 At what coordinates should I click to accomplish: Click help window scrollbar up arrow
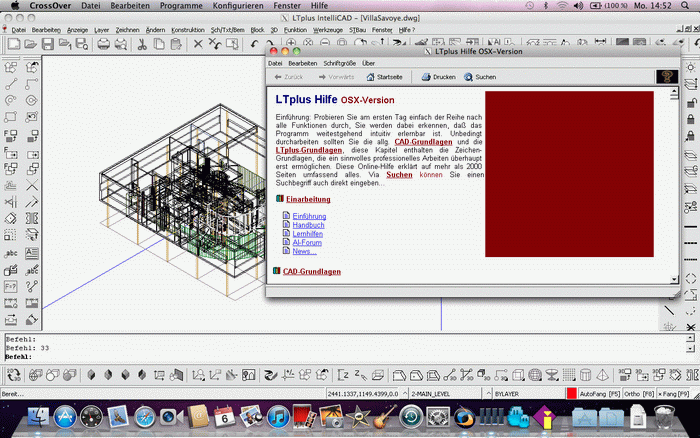click(674, 91)
